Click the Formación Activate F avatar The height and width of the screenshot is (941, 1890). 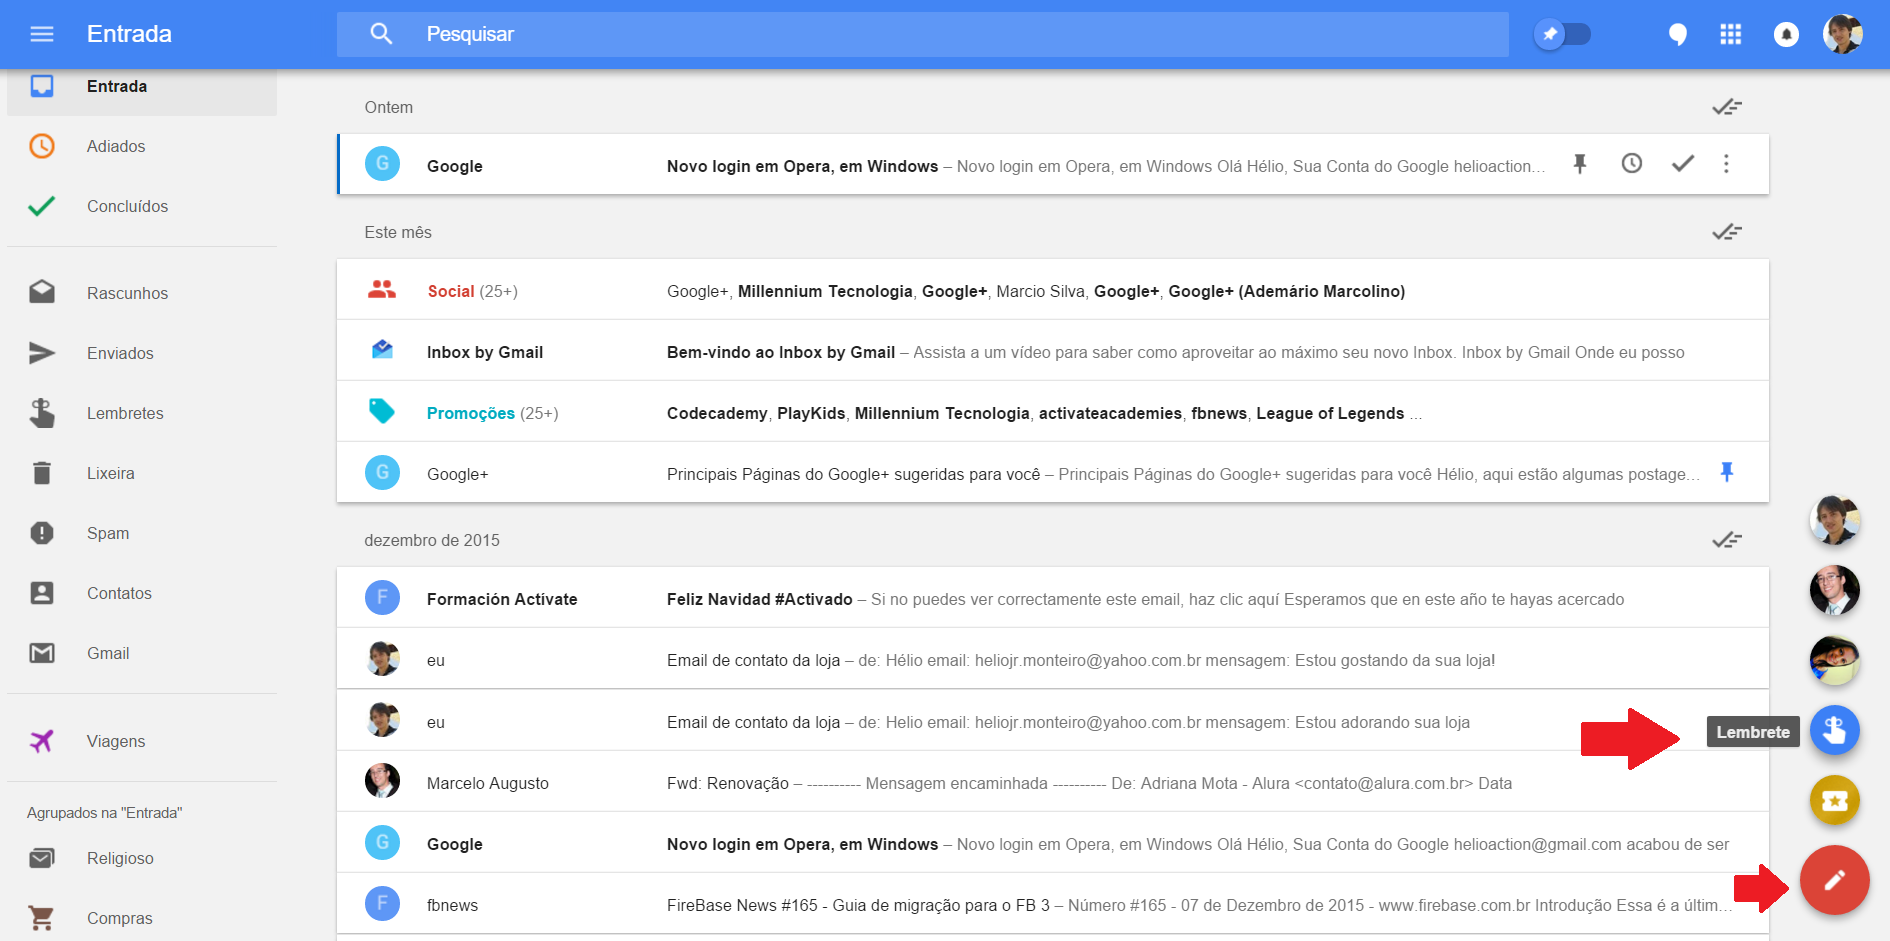point(382,597)
